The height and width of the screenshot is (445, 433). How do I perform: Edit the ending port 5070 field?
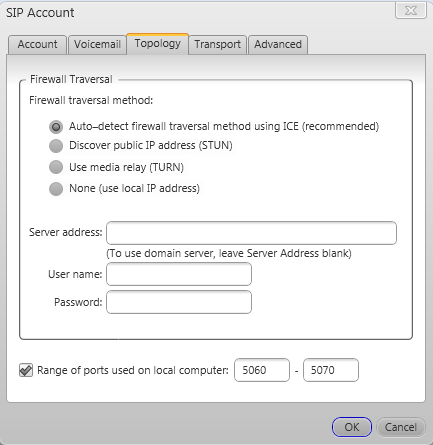click(331, 370)
